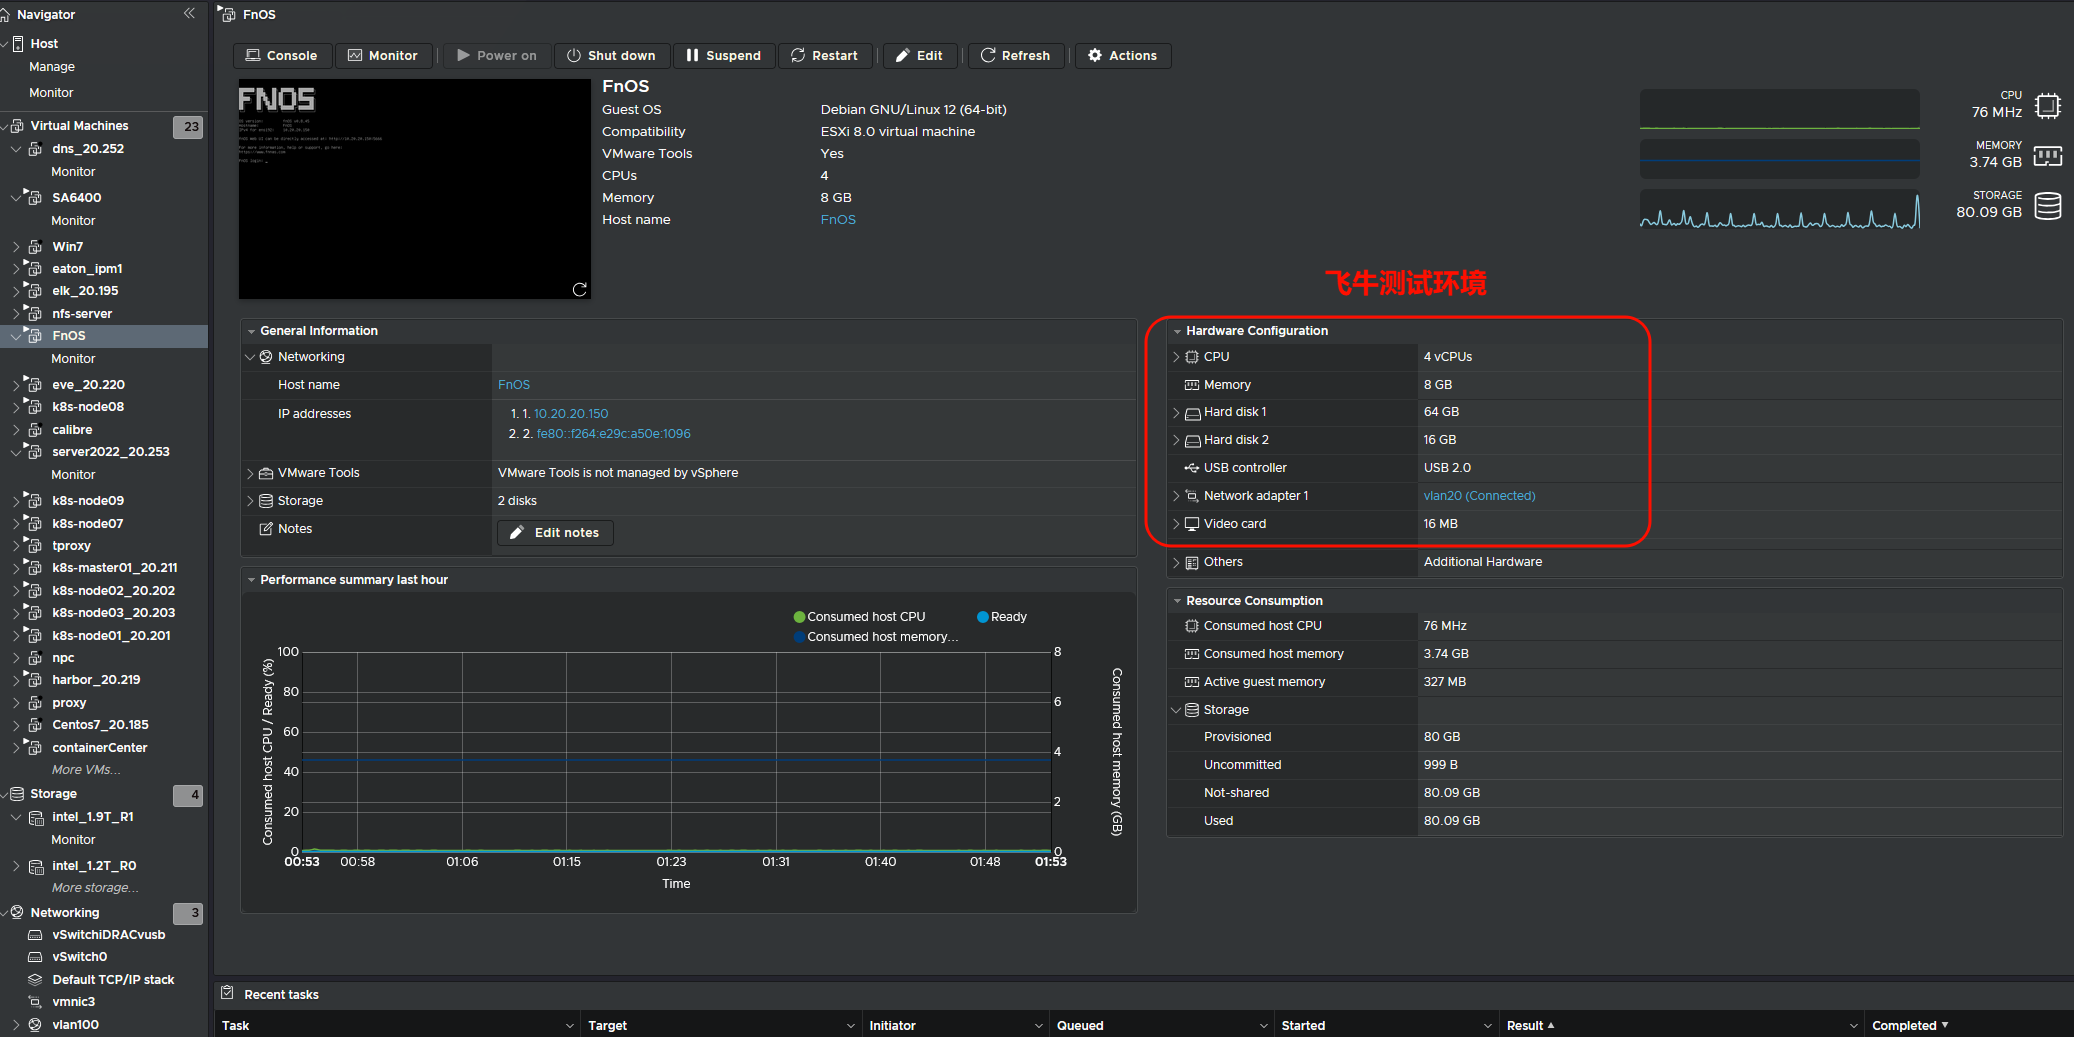Click the Default TCP/IP stack icon
Image resolution: width=2074 pixels, height=1037 pixels.
pos(35,980)
